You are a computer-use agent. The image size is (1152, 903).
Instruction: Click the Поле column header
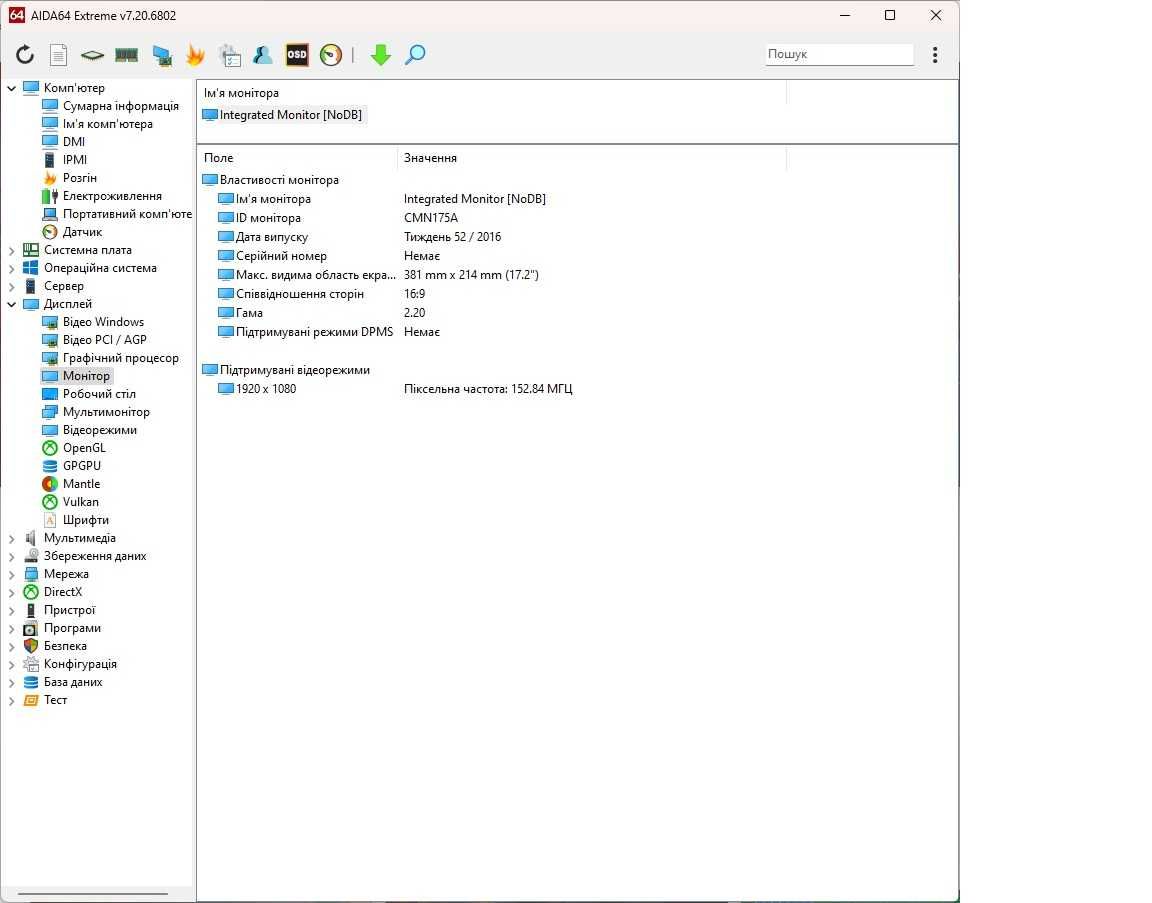[x=297, y=158]
